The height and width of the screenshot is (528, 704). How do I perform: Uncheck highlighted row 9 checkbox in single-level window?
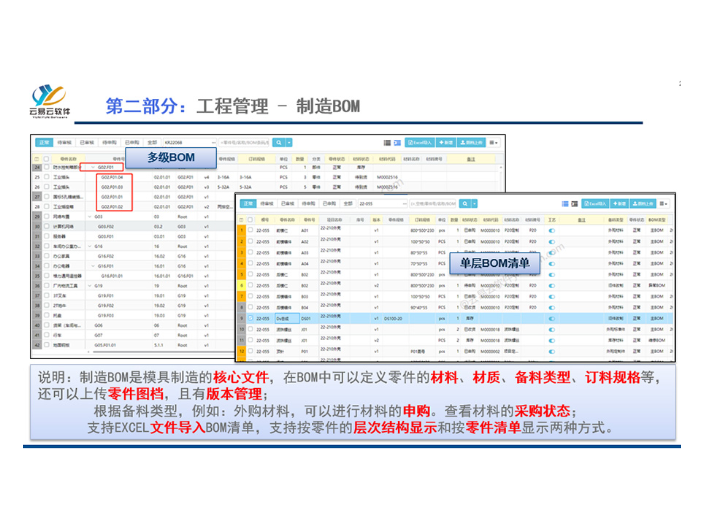coord(251,318)
